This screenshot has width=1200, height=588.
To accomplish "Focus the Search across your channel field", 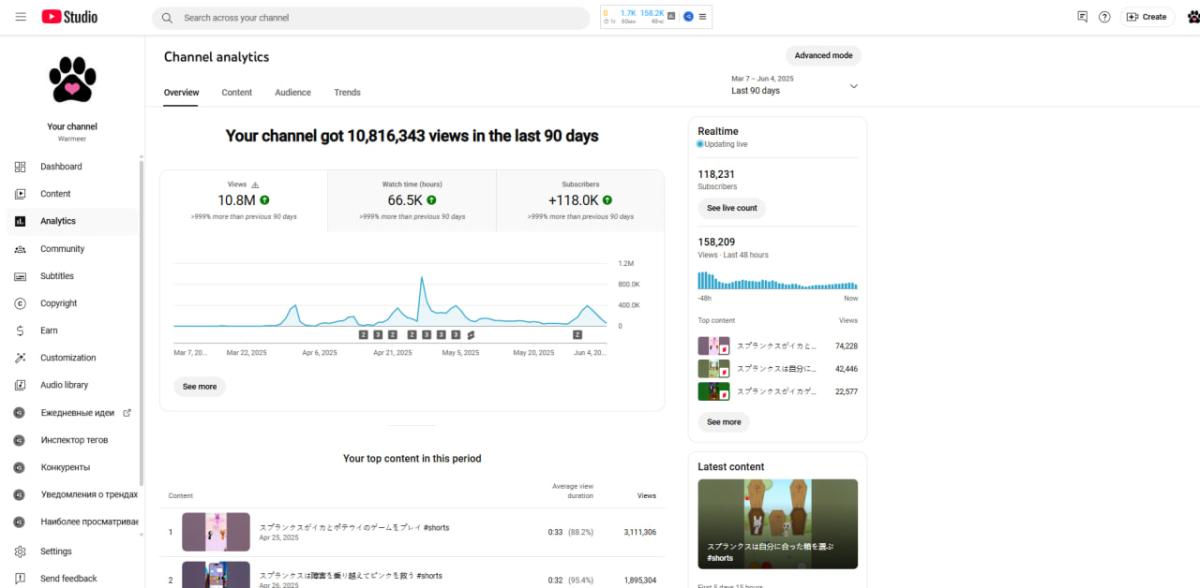I will tap(371, 18).
